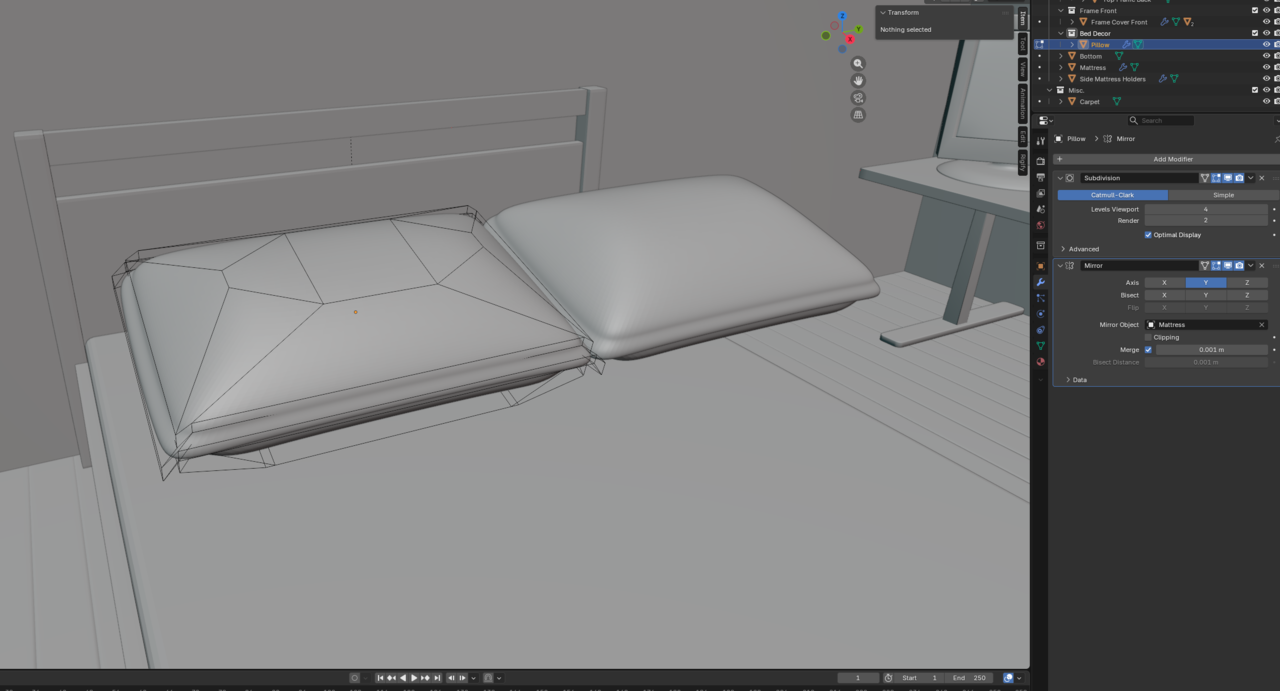Click the filter funnel icon on Mirror modifier
The width and height of the screenshot is (1280, 691).
1205,265
